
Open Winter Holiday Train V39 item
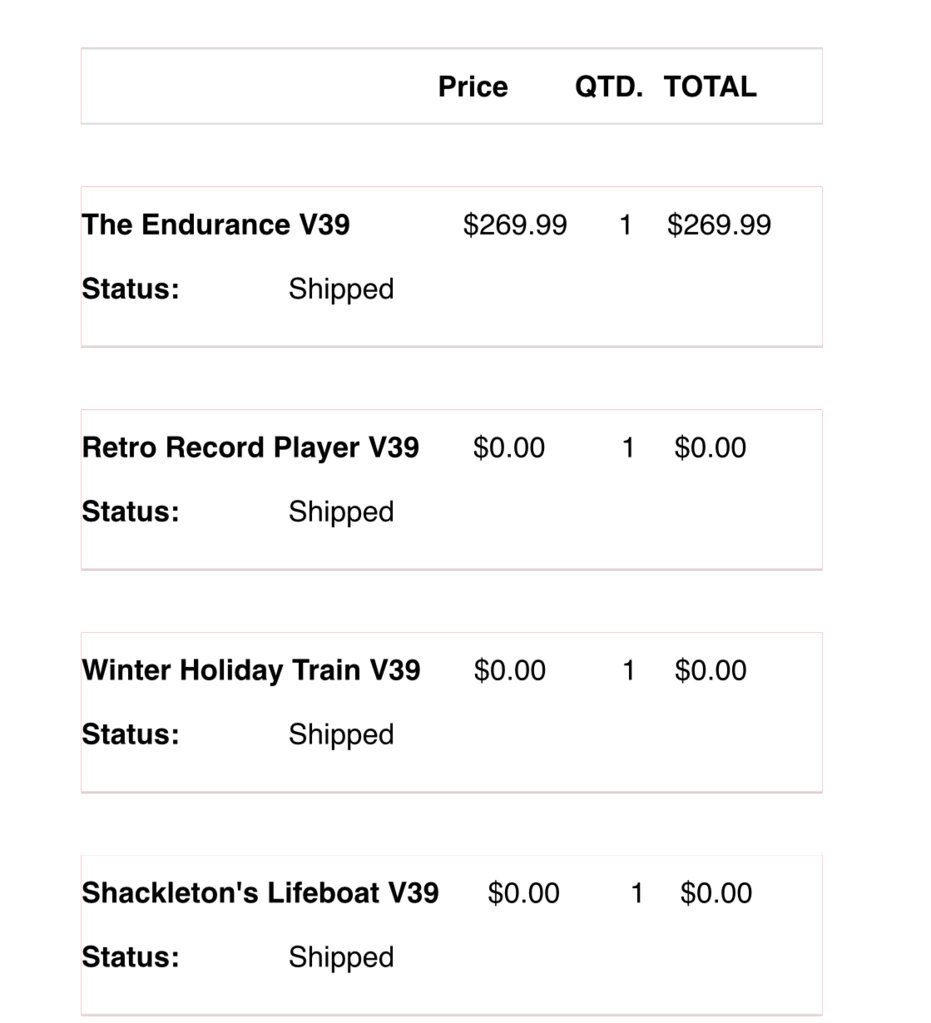click(x=251, y=671)
